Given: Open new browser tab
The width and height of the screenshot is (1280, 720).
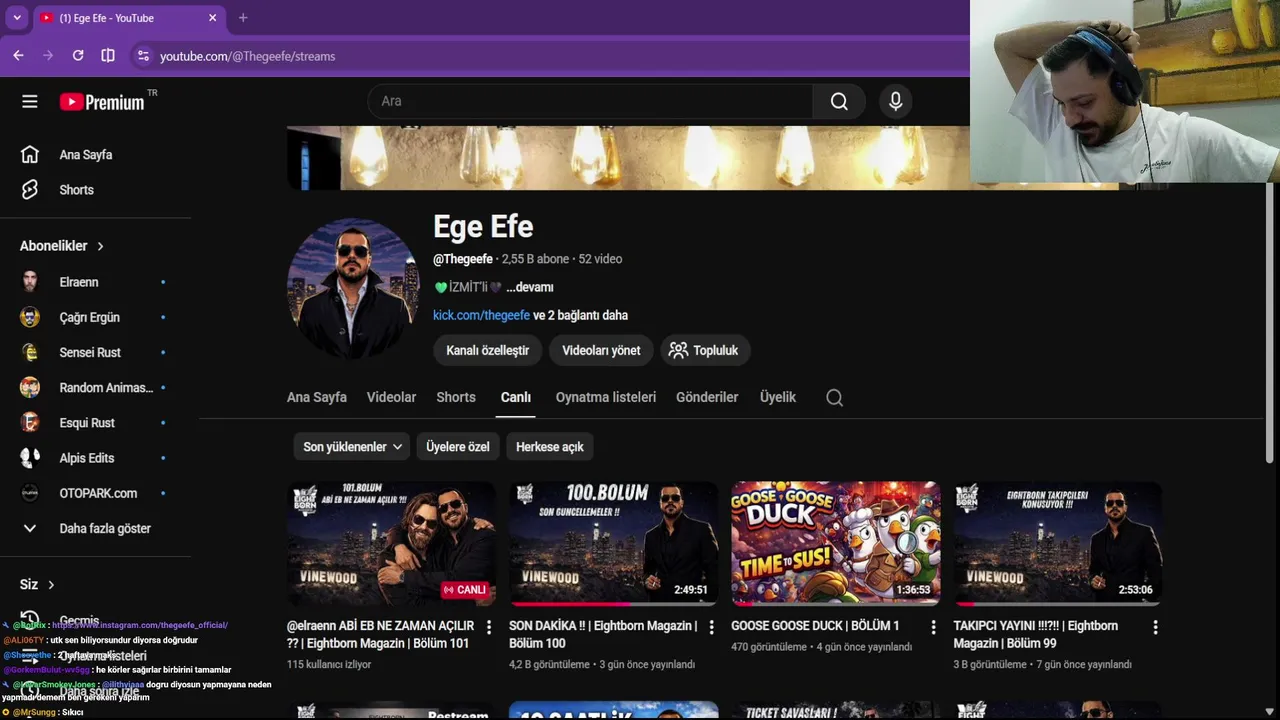Looking at the screenshot, I should point(242,18).
